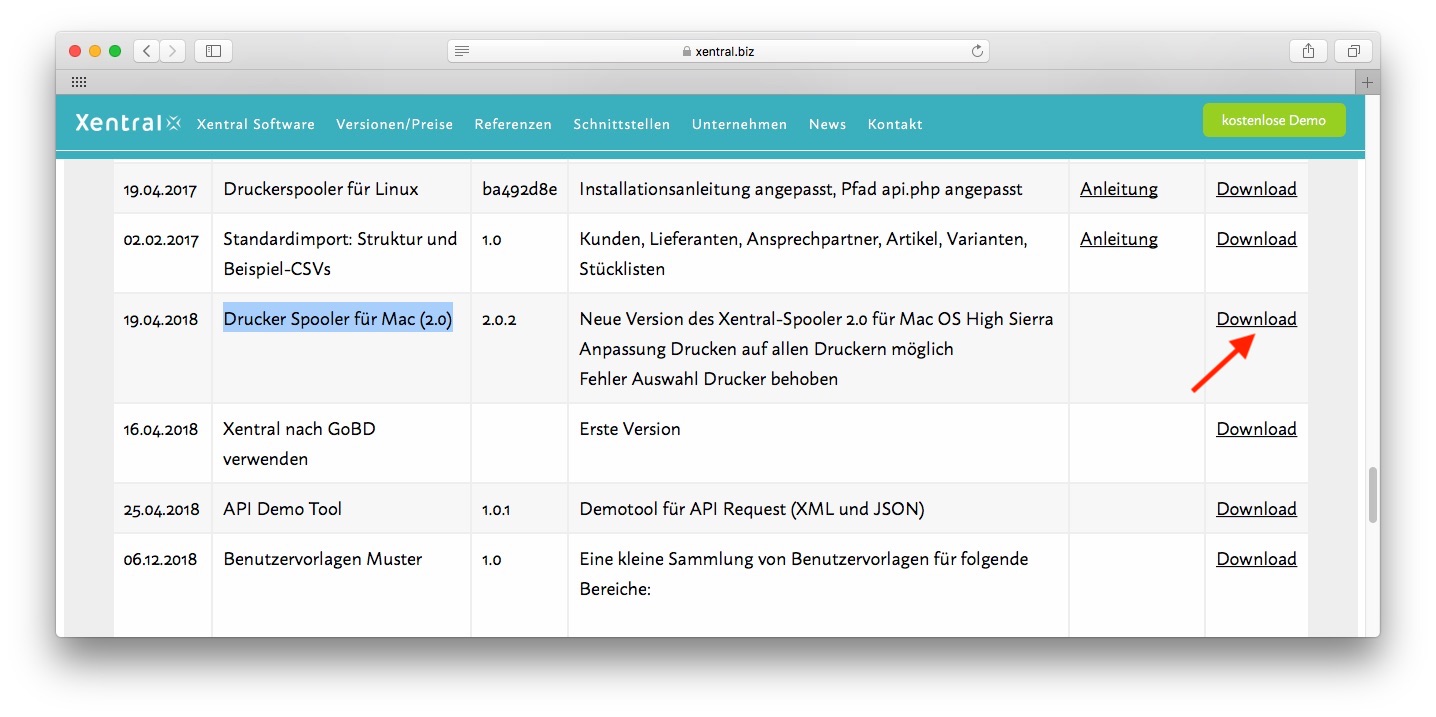Screen dimensions: 1436x717
Task: Click the reload page icon
Action: coord(977,51)
